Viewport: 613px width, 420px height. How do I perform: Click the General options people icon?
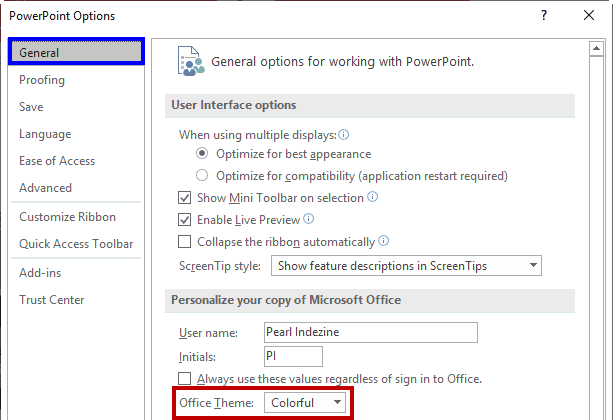pos(191,61)
